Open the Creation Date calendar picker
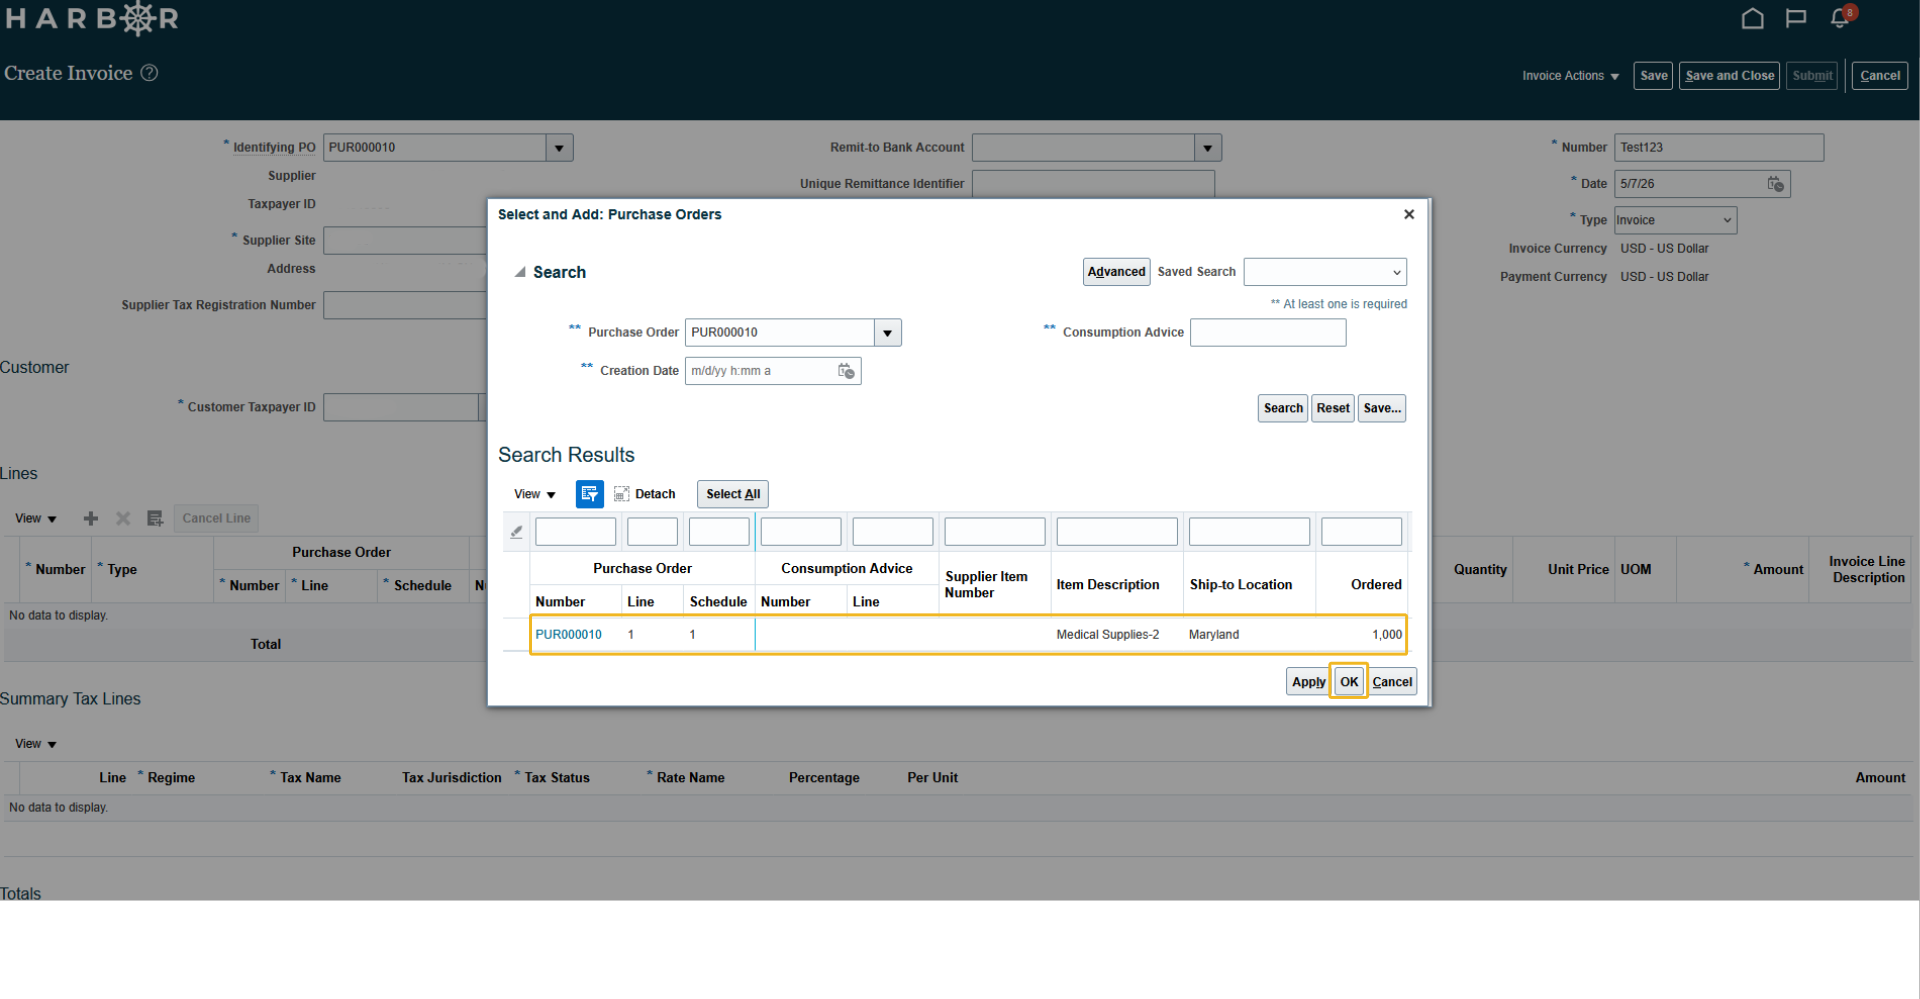The image size is (1920, 999). click(x=846, y=371)
